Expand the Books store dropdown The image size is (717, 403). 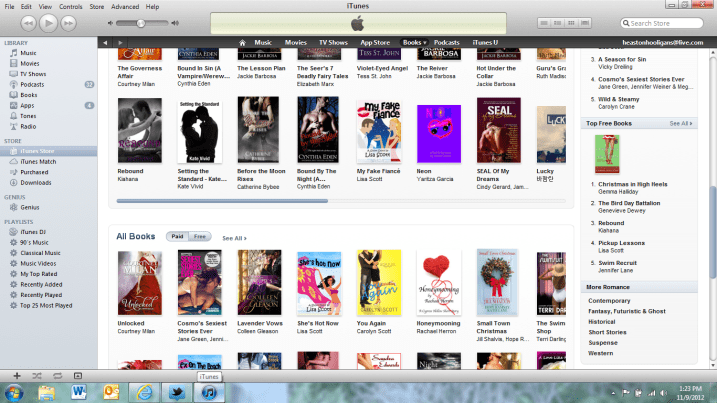[x=414, y=42]
